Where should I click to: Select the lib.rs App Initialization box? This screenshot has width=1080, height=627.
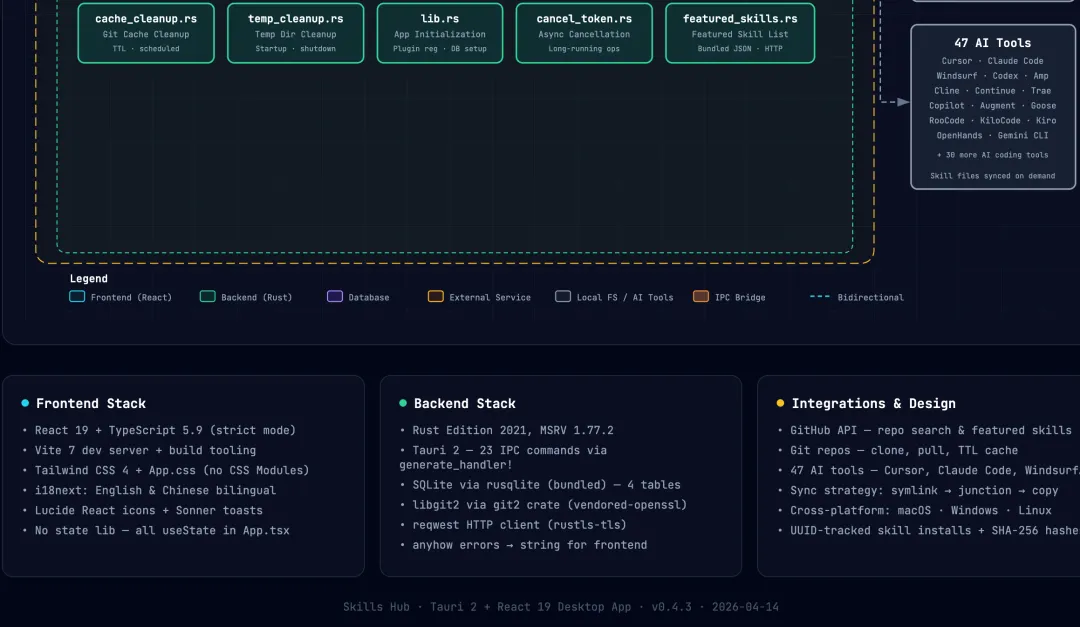[440, 33]
